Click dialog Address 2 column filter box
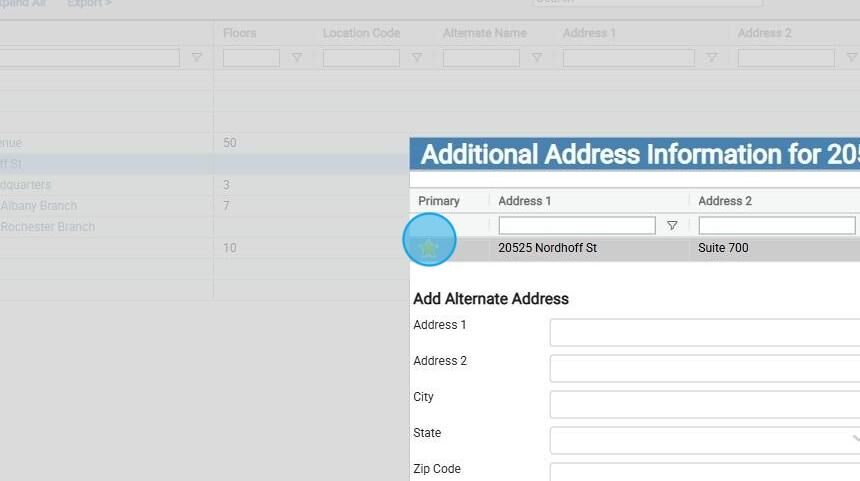Image resolution: width=860 pixels, height=481 pixels. [x=777, y=225]
